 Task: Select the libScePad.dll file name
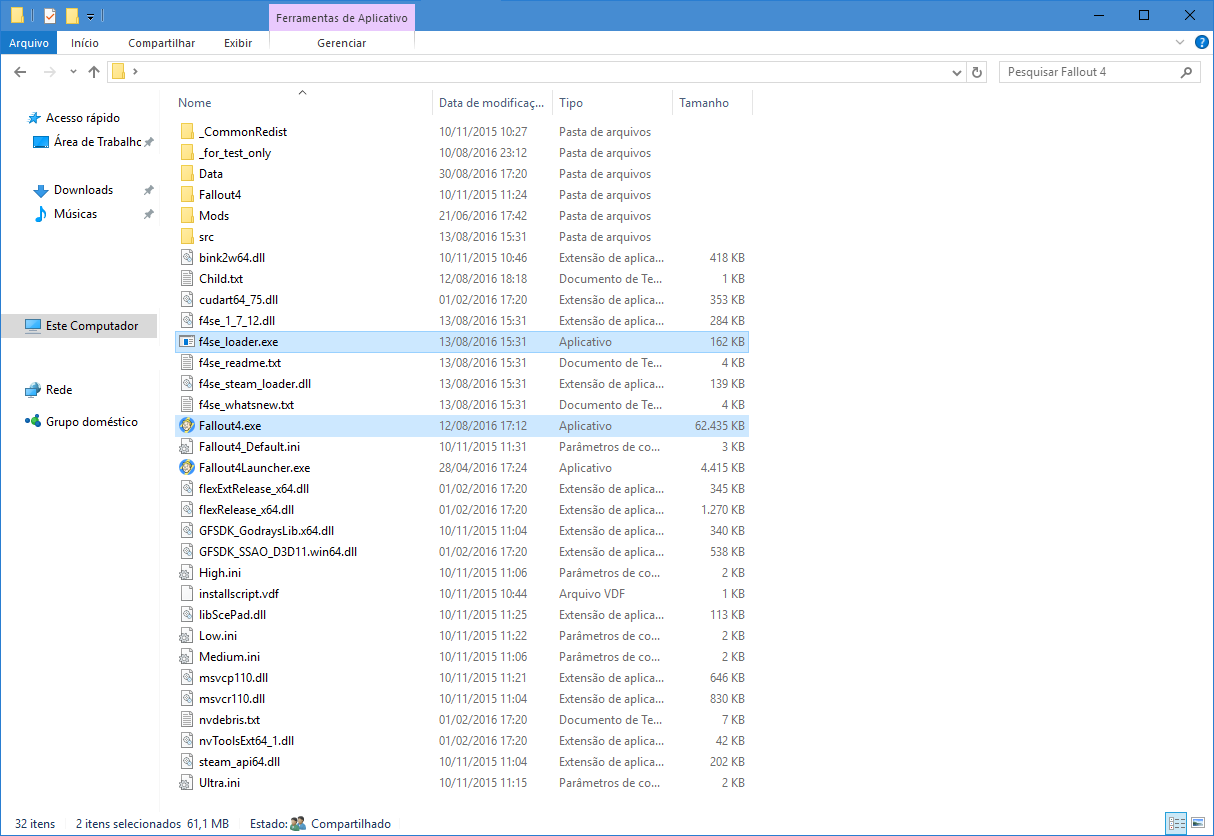pyautogui.click(x=232, y=615)
